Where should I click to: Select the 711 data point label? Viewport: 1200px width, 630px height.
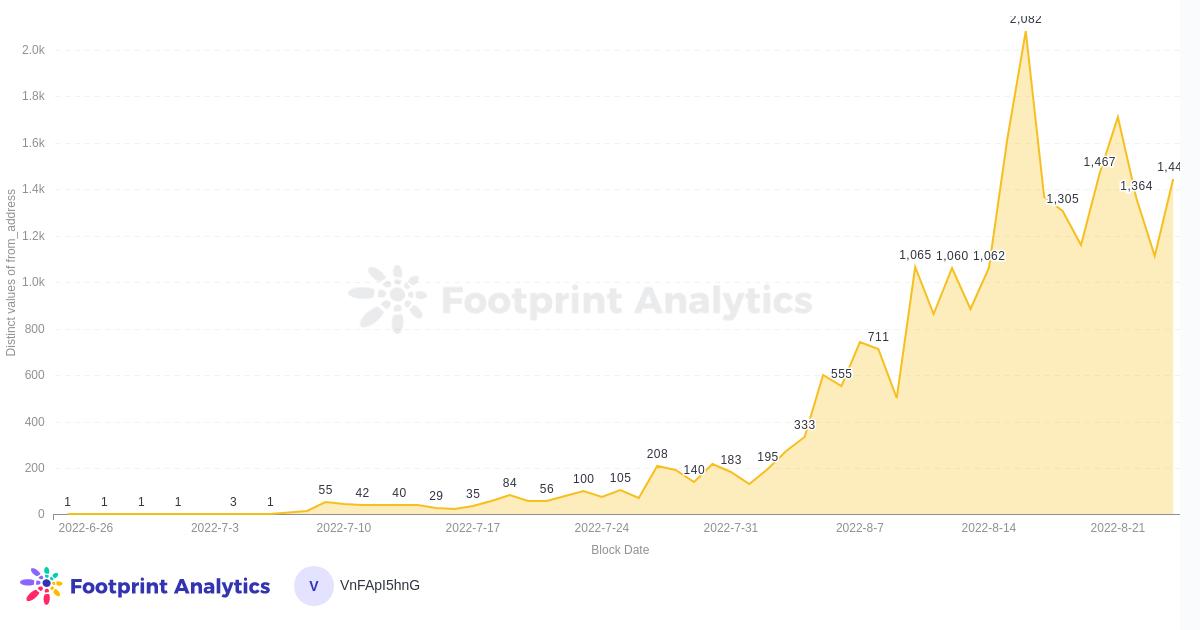coord(878,337)
